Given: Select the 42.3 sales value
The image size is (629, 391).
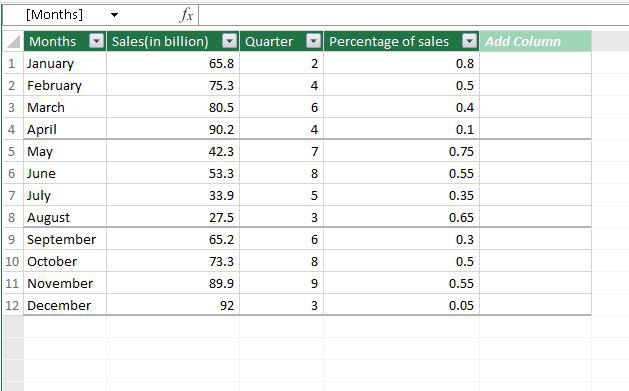Looking at the screenshot, I should pyautogui.click(x=173, y=151).
